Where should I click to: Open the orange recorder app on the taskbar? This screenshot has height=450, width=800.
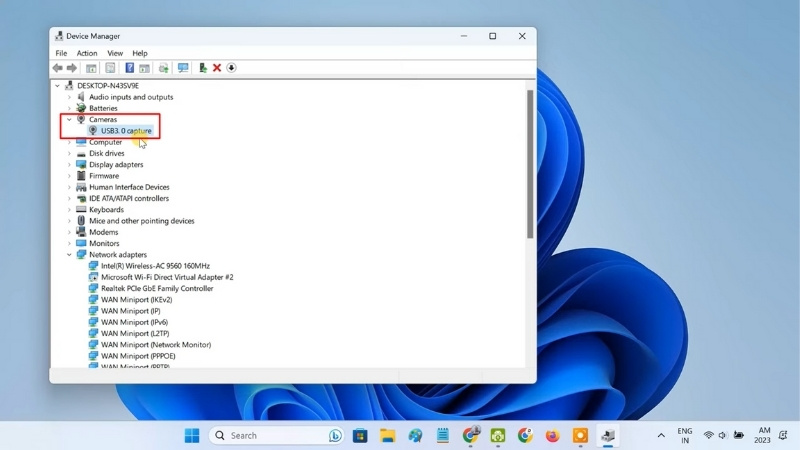[580, 436]
